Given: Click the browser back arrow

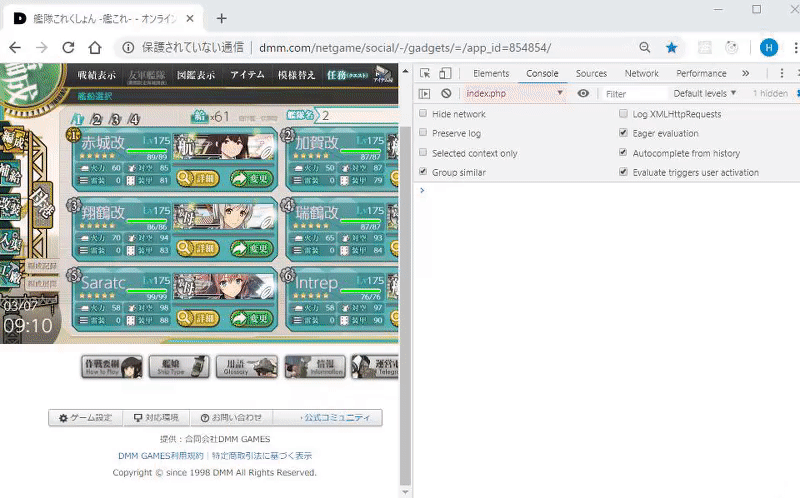Looking at the screenshot, I should [15, 47].
